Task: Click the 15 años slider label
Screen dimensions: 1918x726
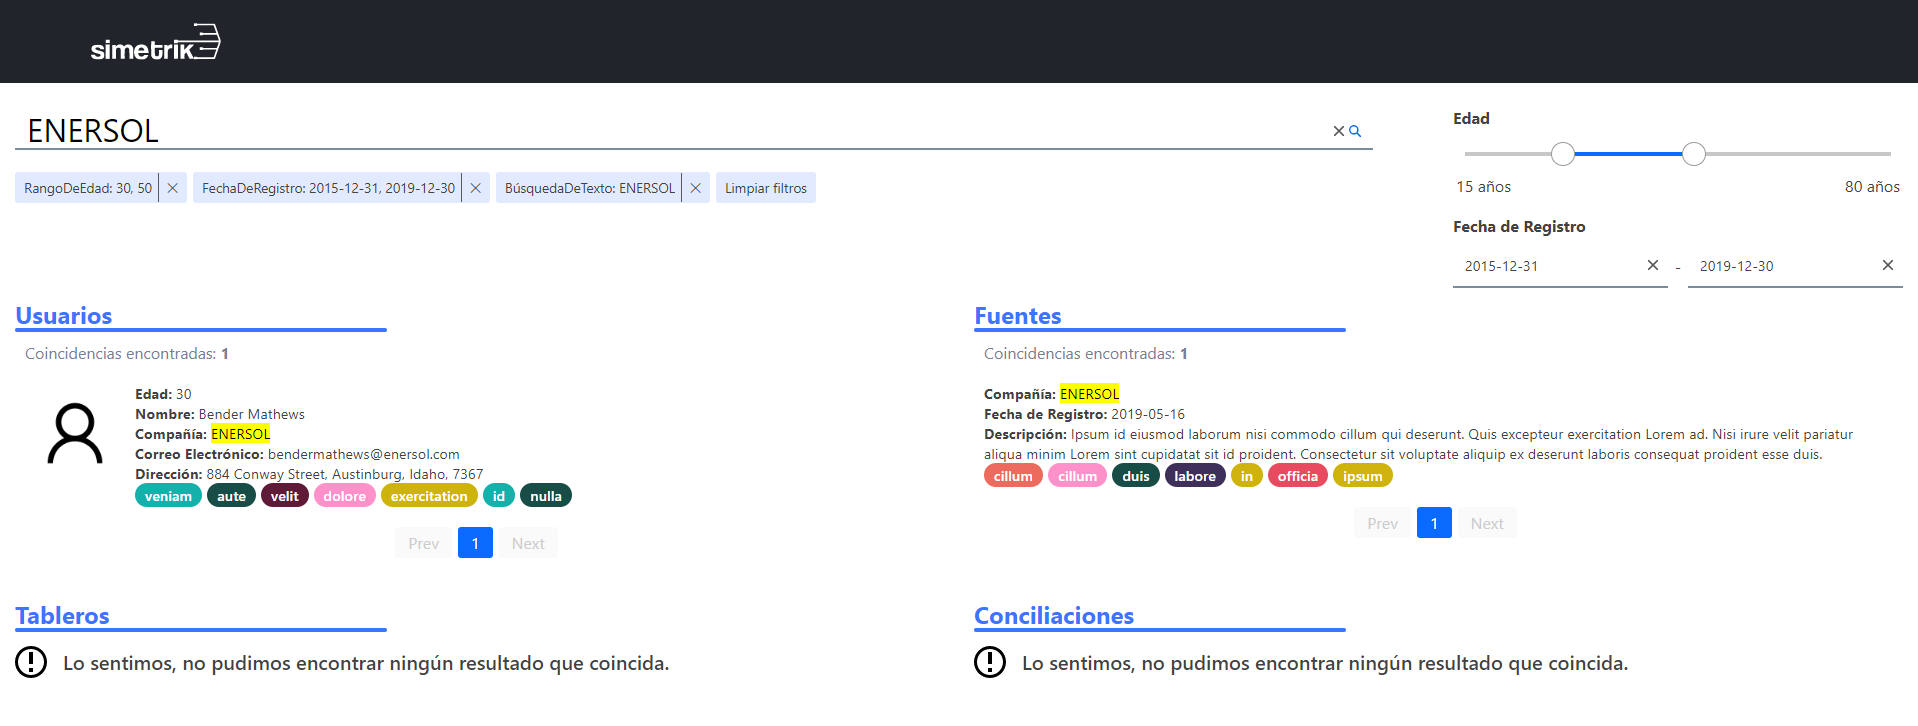Action: coord(1484,187)
